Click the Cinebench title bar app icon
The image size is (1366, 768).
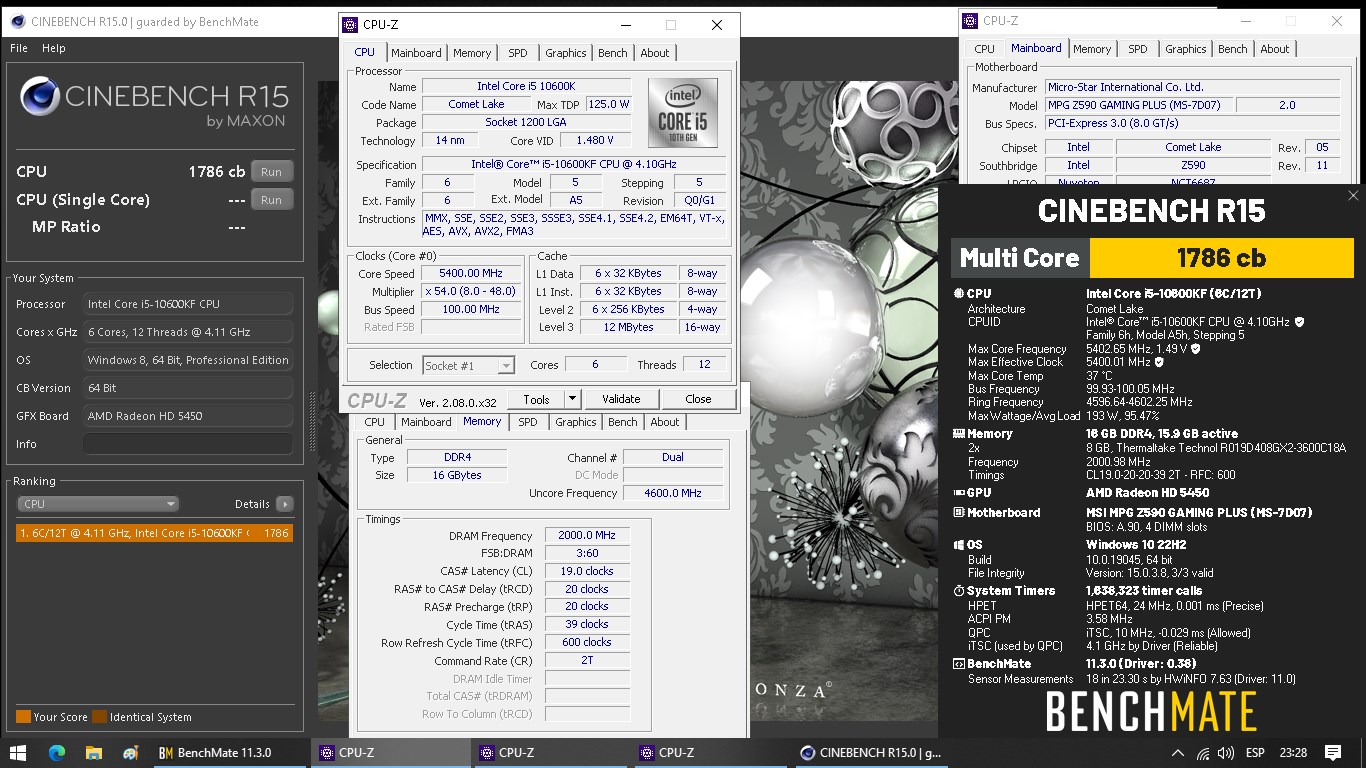[x=17, y=21]
